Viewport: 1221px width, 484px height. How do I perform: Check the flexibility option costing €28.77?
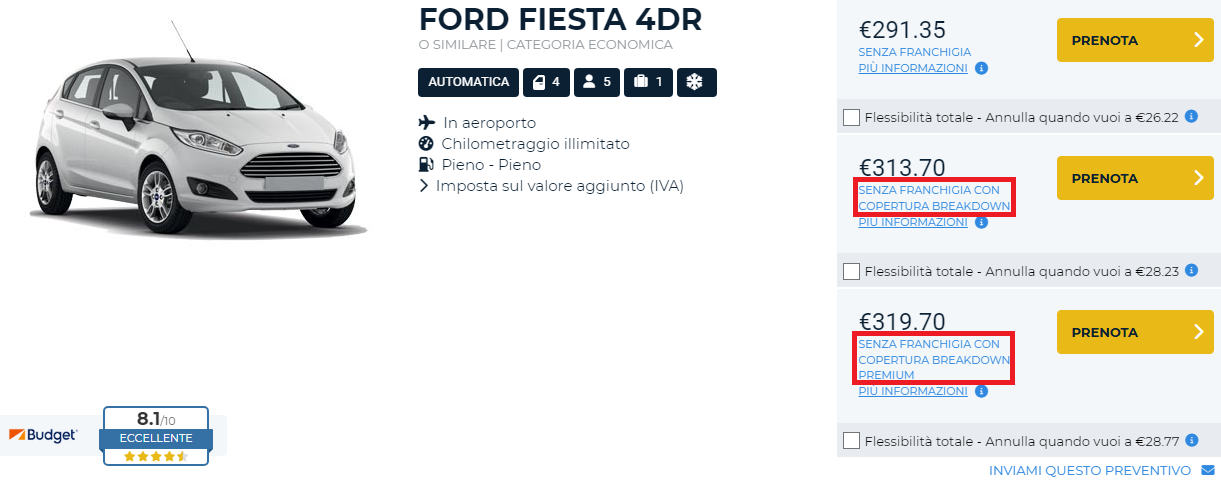coord(851,440)
